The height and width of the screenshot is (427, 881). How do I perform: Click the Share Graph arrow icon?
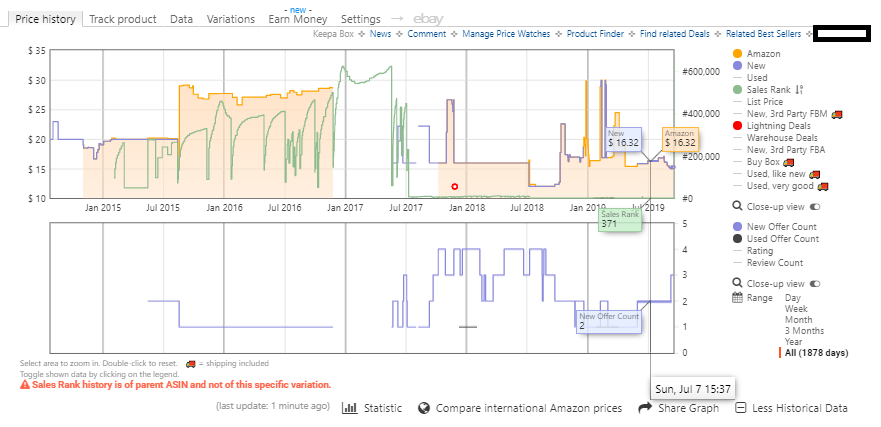click(x=645, y=408)
